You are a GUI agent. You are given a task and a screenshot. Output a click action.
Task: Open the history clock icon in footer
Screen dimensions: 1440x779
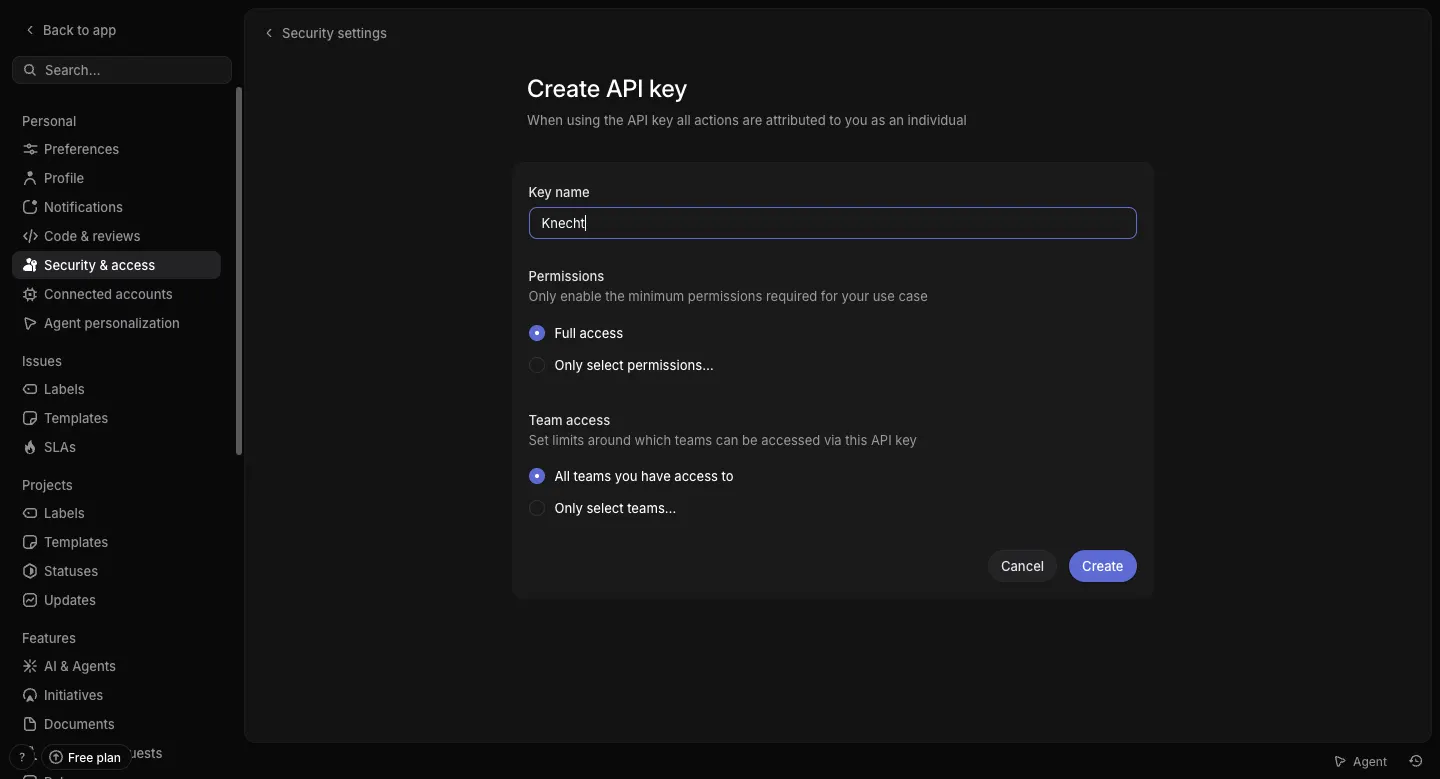1416,761
